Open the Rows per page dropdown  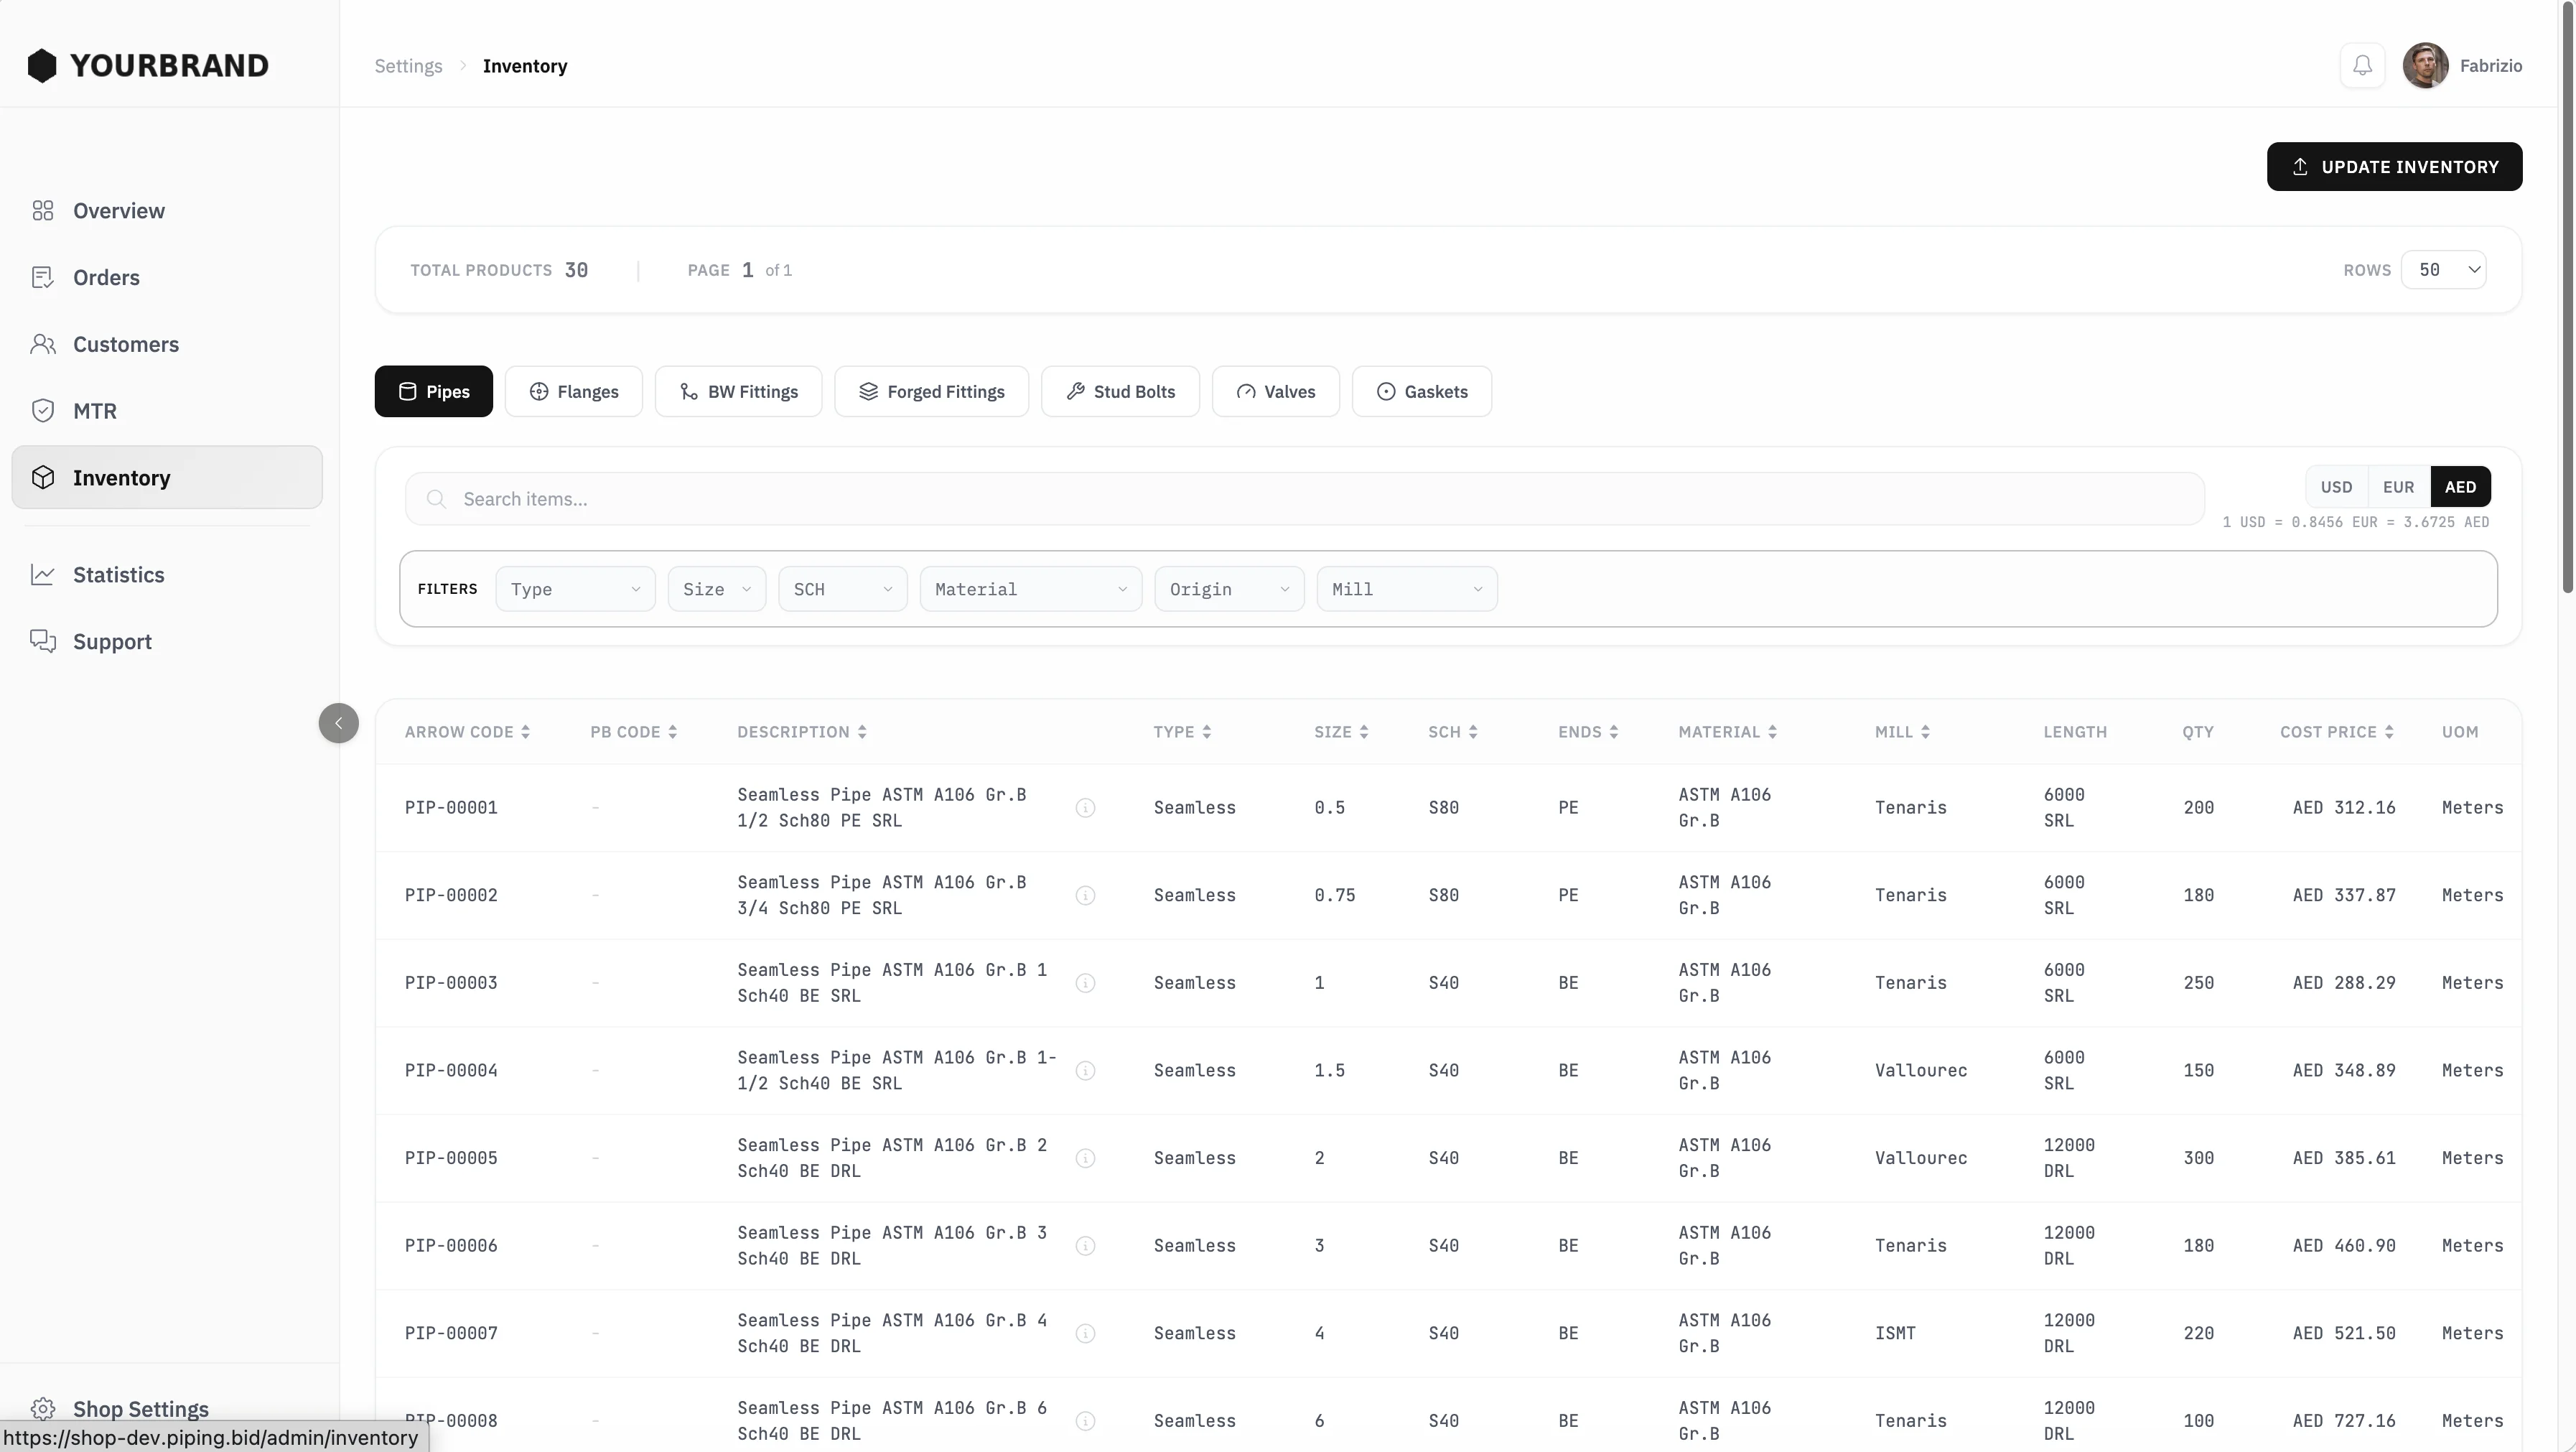[2443, 270]
